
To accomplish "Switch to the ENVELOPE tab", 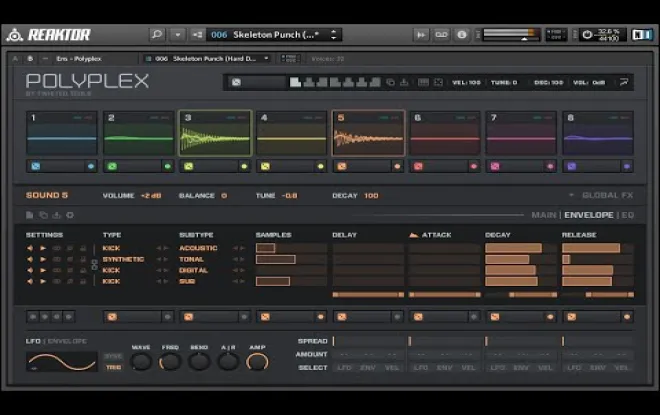I will pos(588,215).
